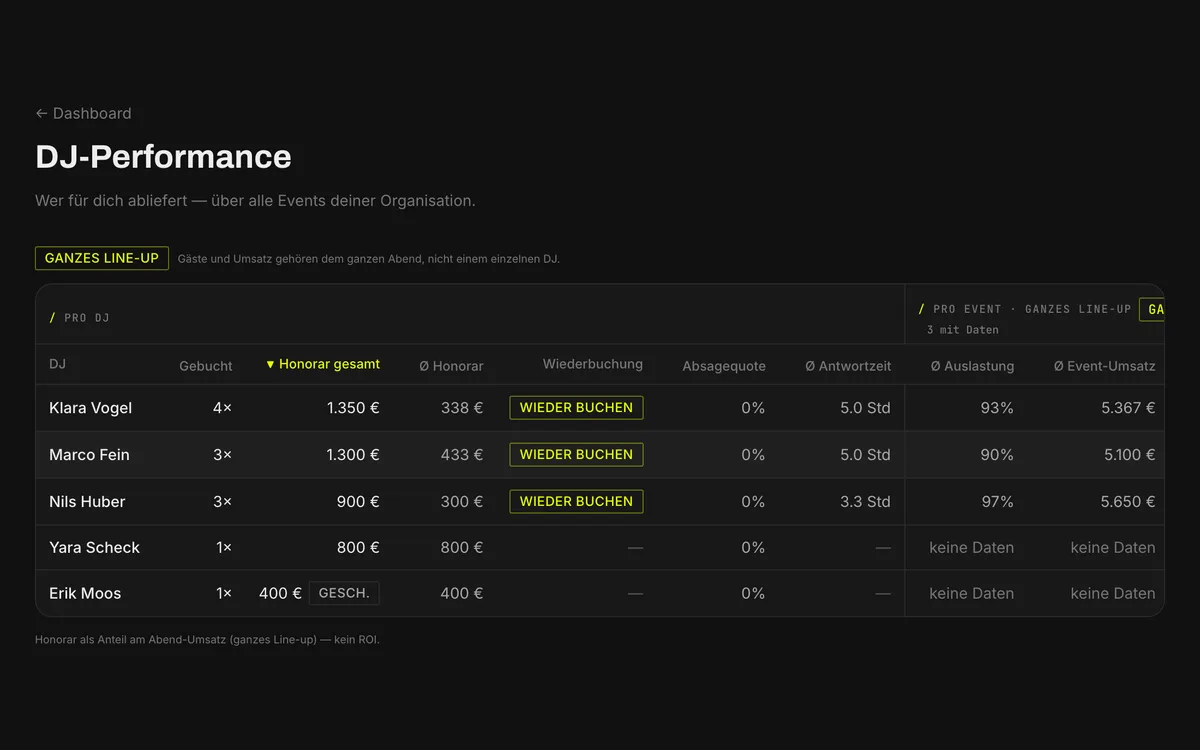
Task: Click the 1.300 € total fee cell
Action: click(353, 455)
